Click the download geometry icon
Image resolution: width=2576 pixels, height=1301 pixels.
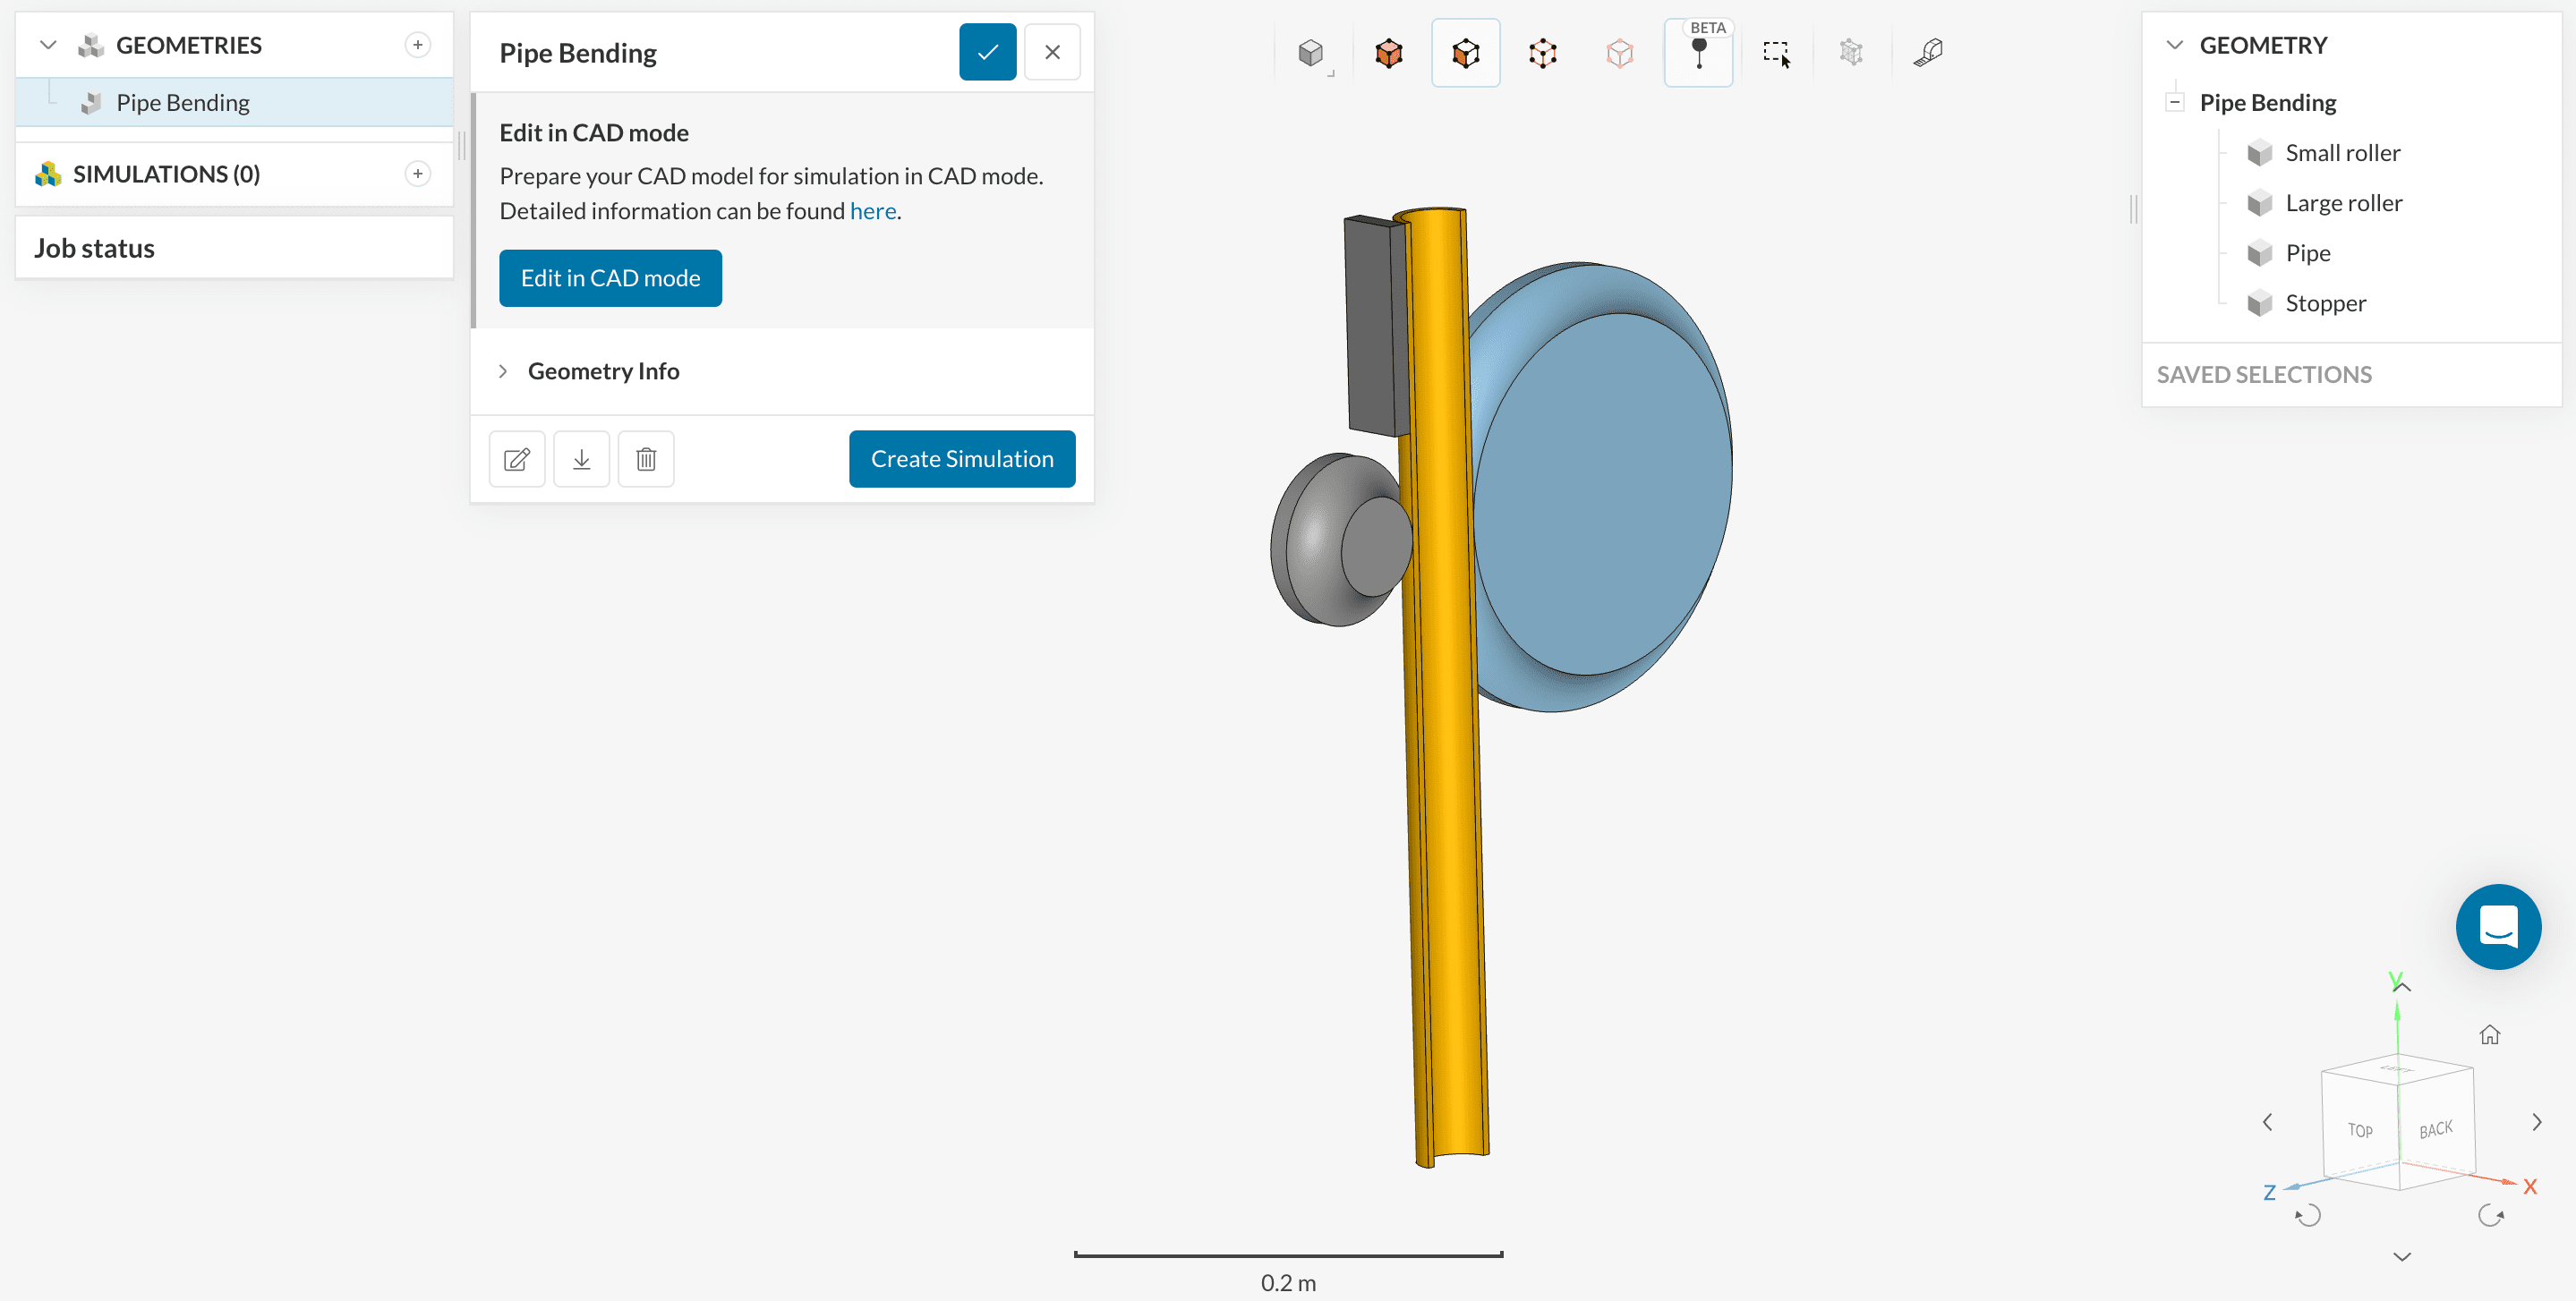[x=581, y=459]
